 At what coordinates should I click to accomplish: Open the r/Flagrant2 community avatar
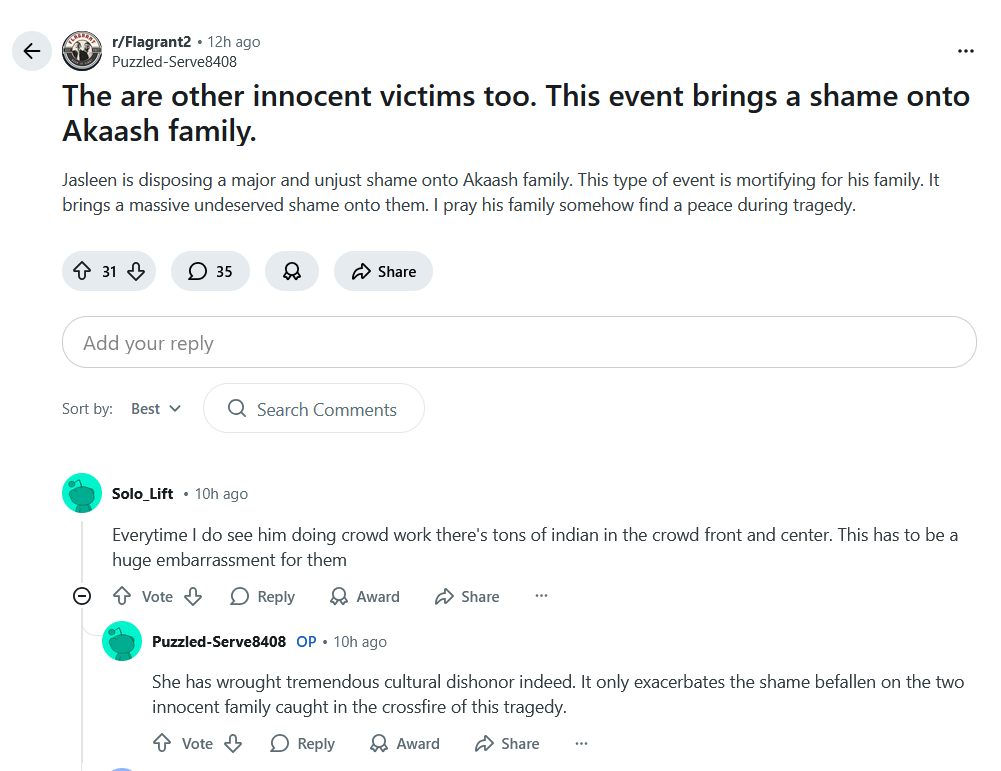tap(82, 51)
